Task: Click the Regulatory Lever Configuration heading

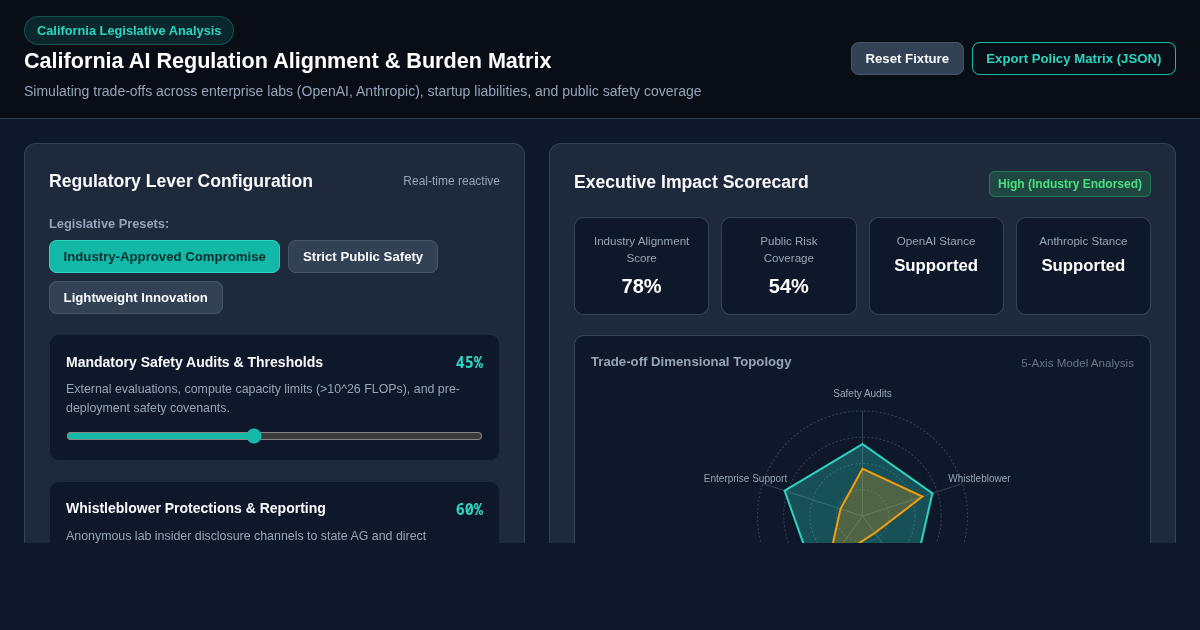Action: [181, 181]
